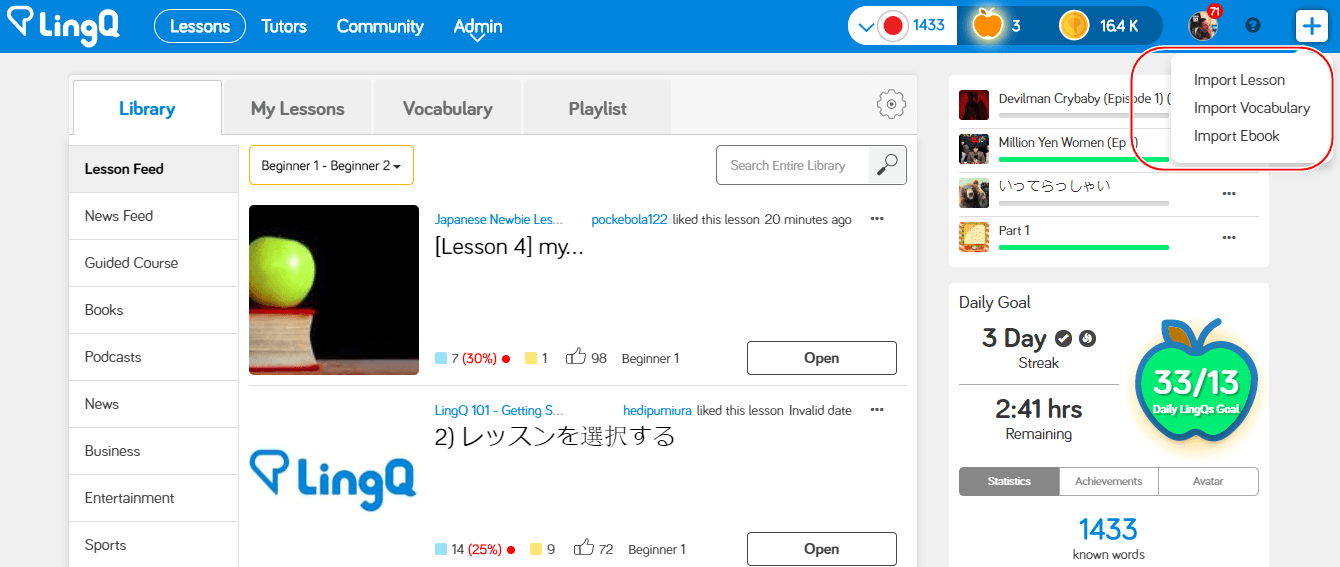Open the Lesson 4 with Open button
Image resolution: width=1340 pixels, height=567 pixels.
tap(822, 358)
